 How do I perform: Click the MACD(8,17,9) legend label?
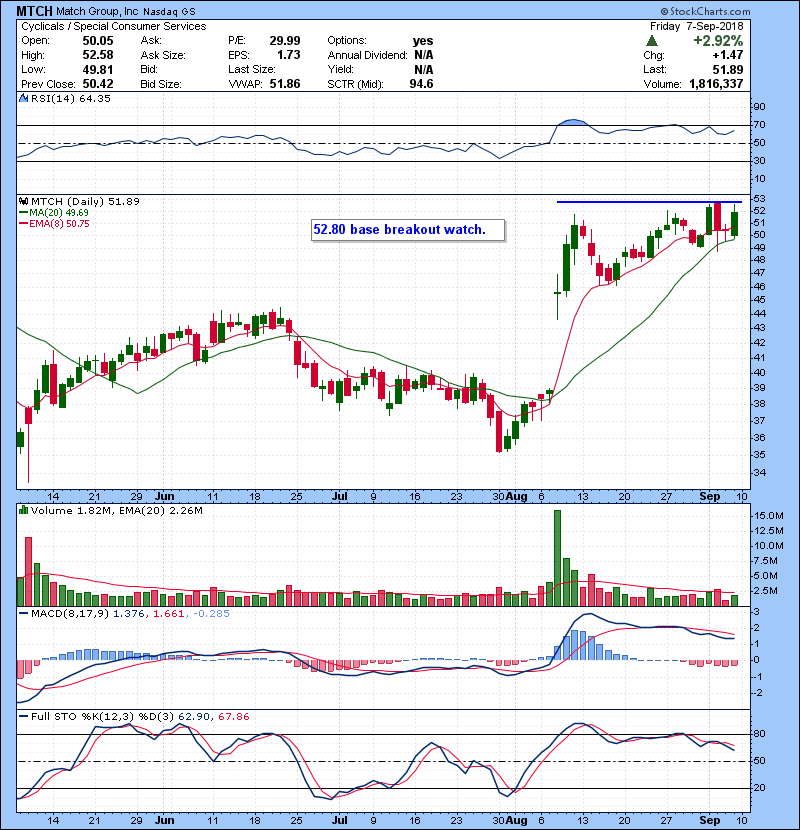point(71,614)
